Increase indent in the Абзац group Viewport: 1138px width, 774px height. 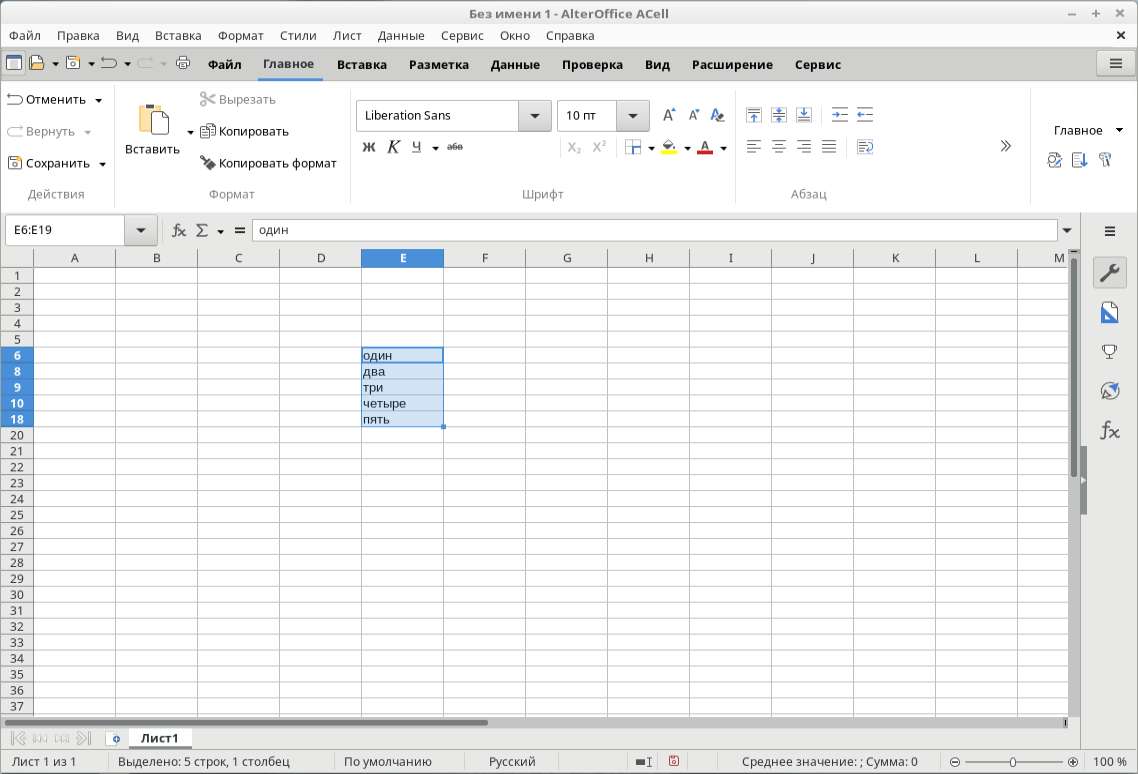coord(840,115)
